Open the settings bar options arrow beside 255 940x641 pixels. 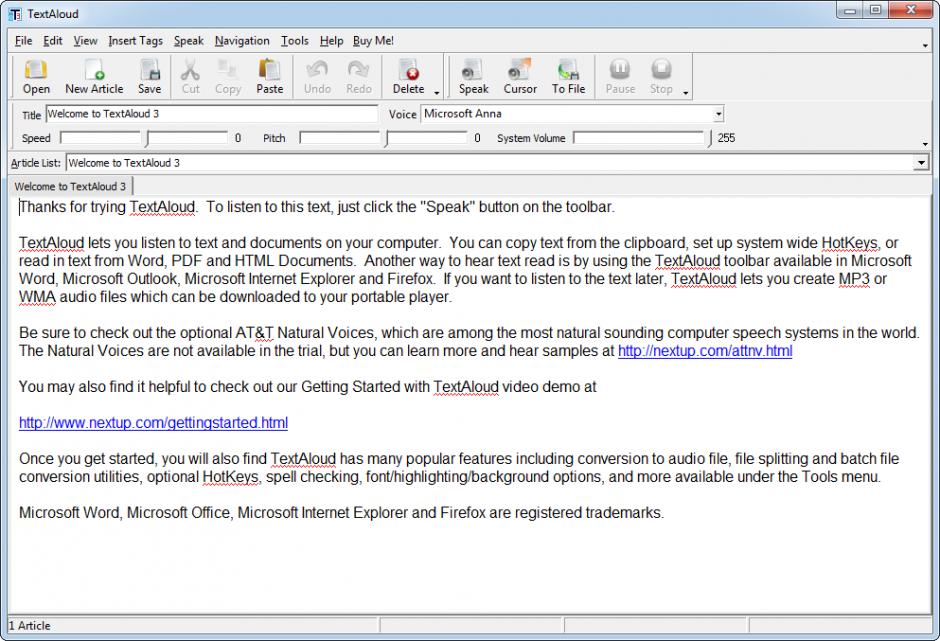click(925, 144)
